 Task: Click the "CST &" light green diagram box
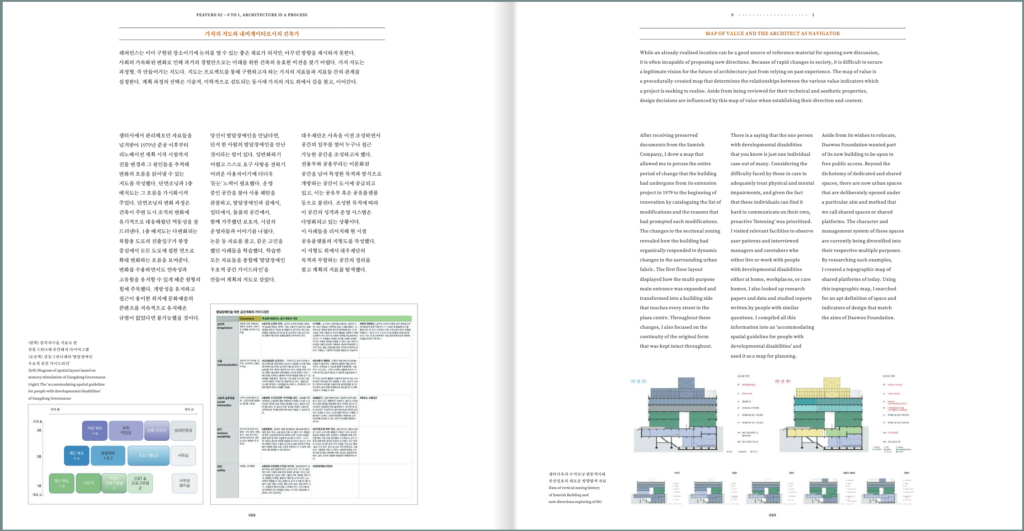point(140,483)
